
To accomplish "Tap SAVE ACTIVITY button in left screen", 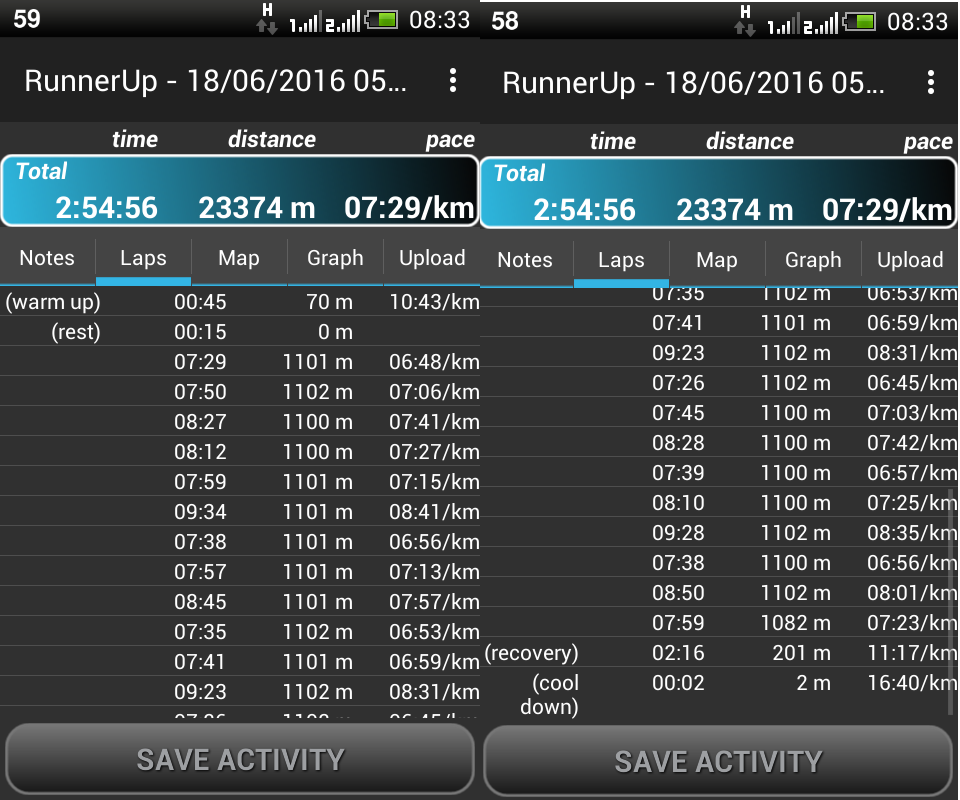I will tap(240, 760).
